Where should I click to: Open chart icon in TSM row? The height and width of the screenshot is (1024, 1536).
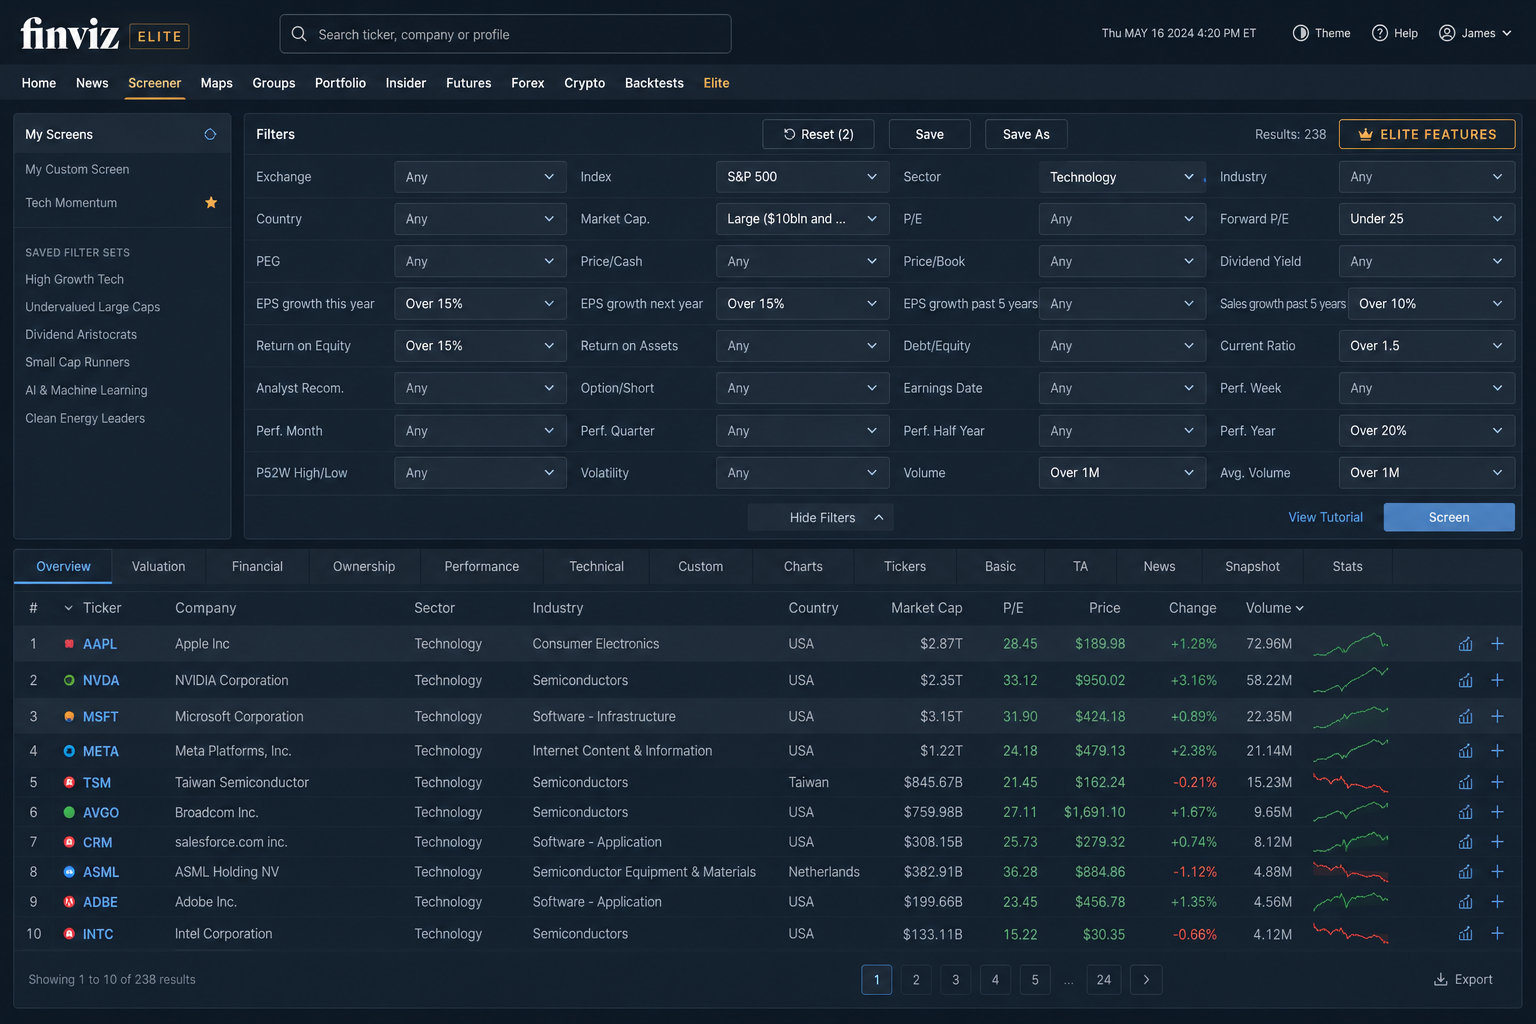pos(1465,782)
